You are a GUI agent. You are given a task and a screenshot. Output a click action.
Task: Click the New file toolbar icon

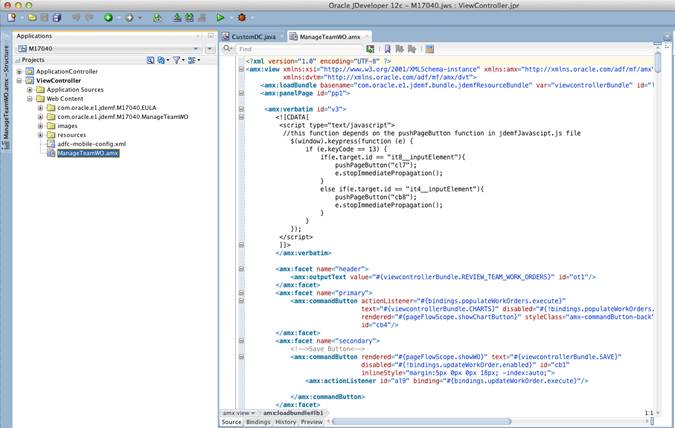point(12,18)
